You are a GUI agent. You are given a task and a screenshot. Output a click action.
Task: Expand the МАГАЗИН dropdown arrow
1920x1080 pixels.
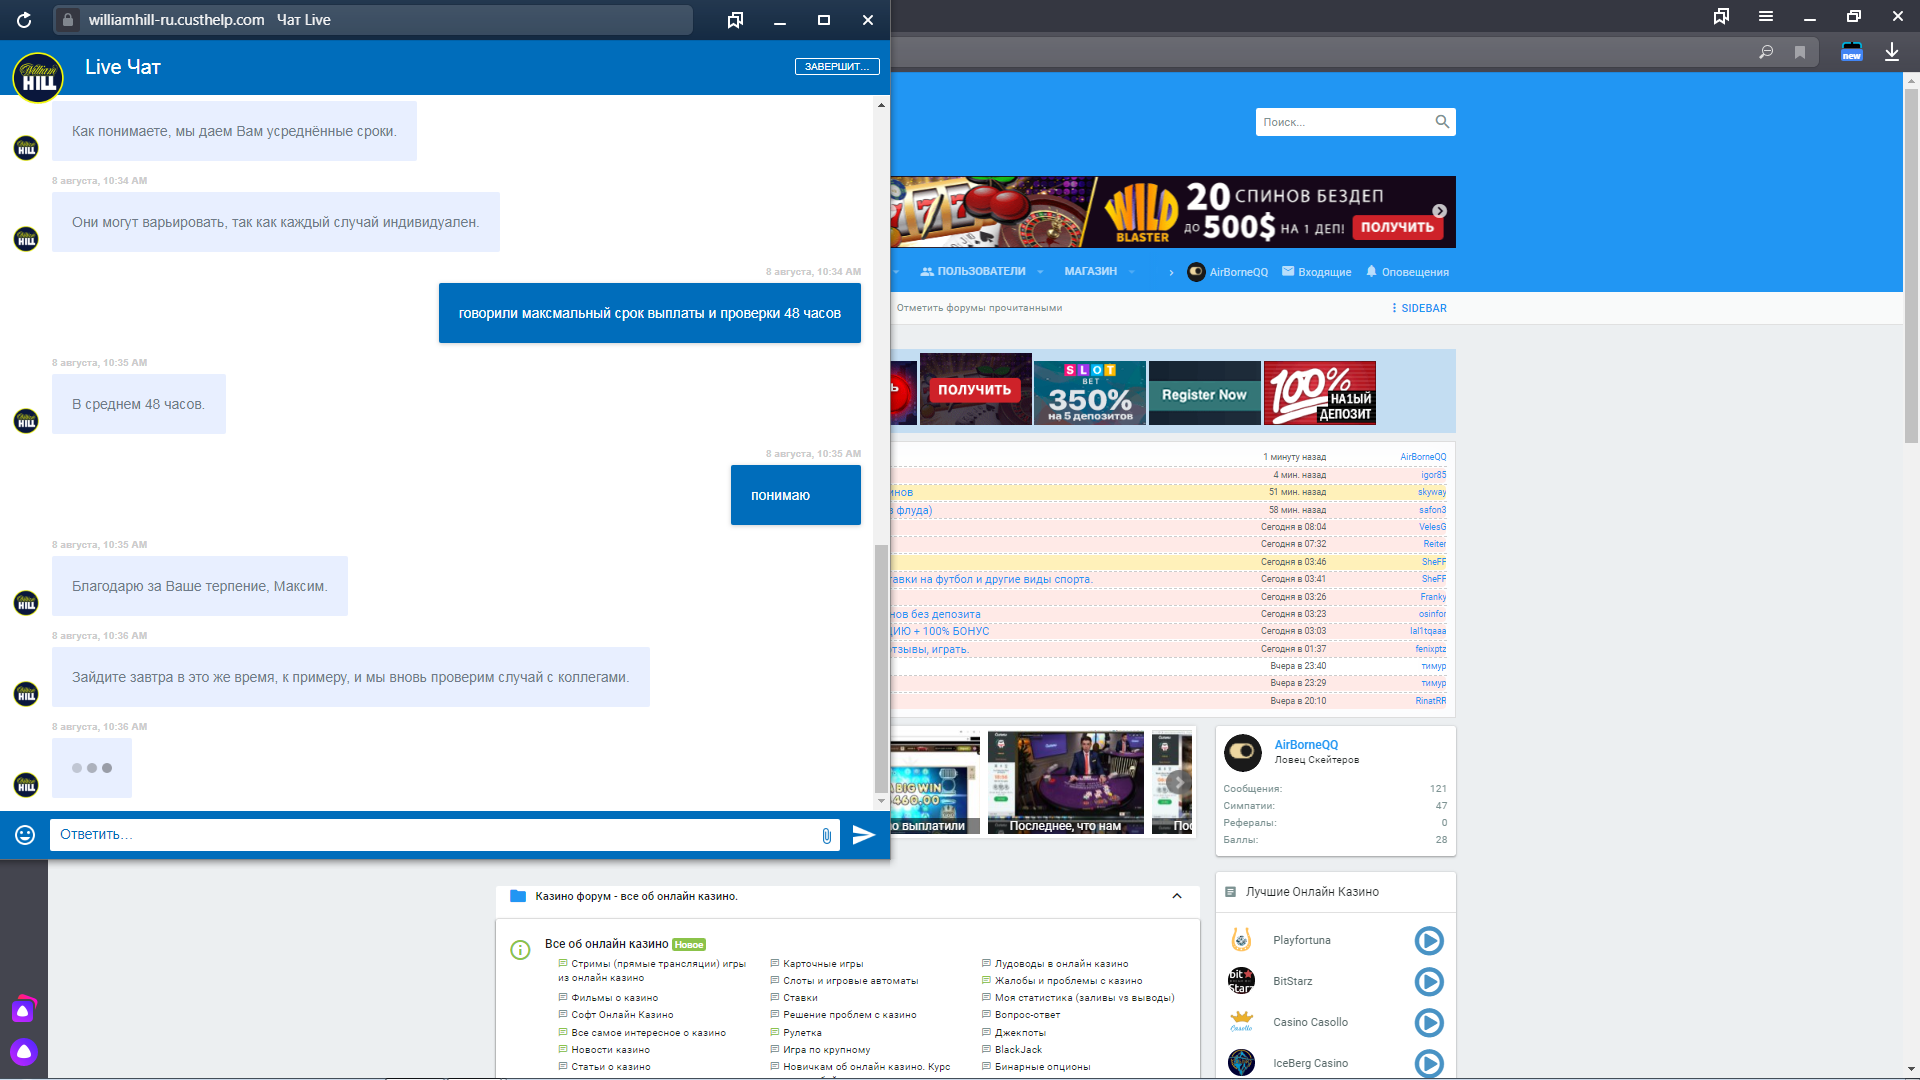coord(1132,272)
